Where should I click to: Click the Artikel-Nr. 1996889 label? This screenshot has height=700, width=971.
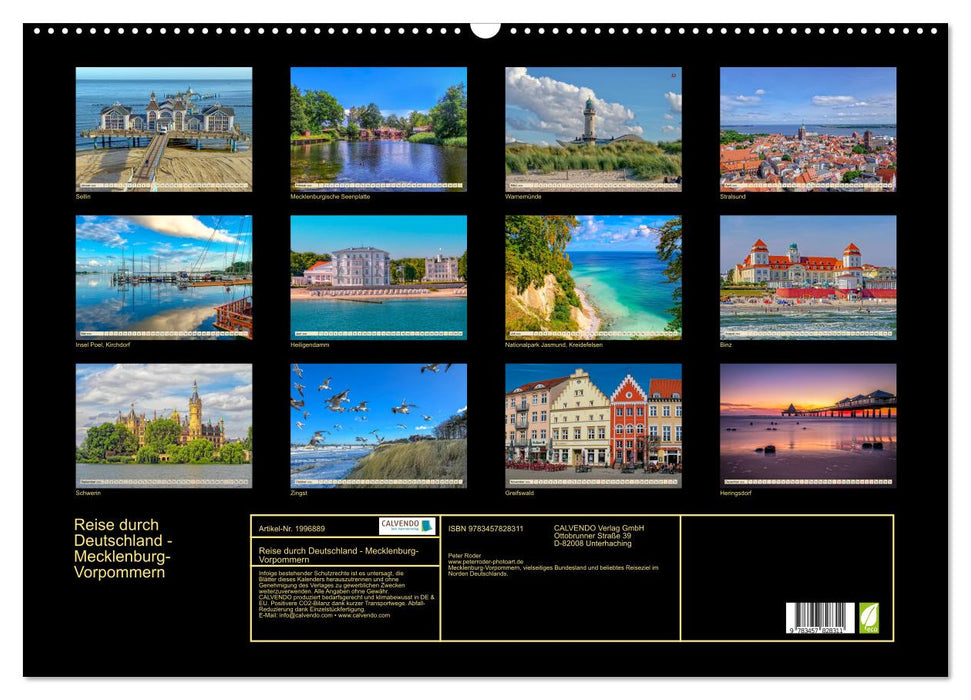[x=291, y=528]
